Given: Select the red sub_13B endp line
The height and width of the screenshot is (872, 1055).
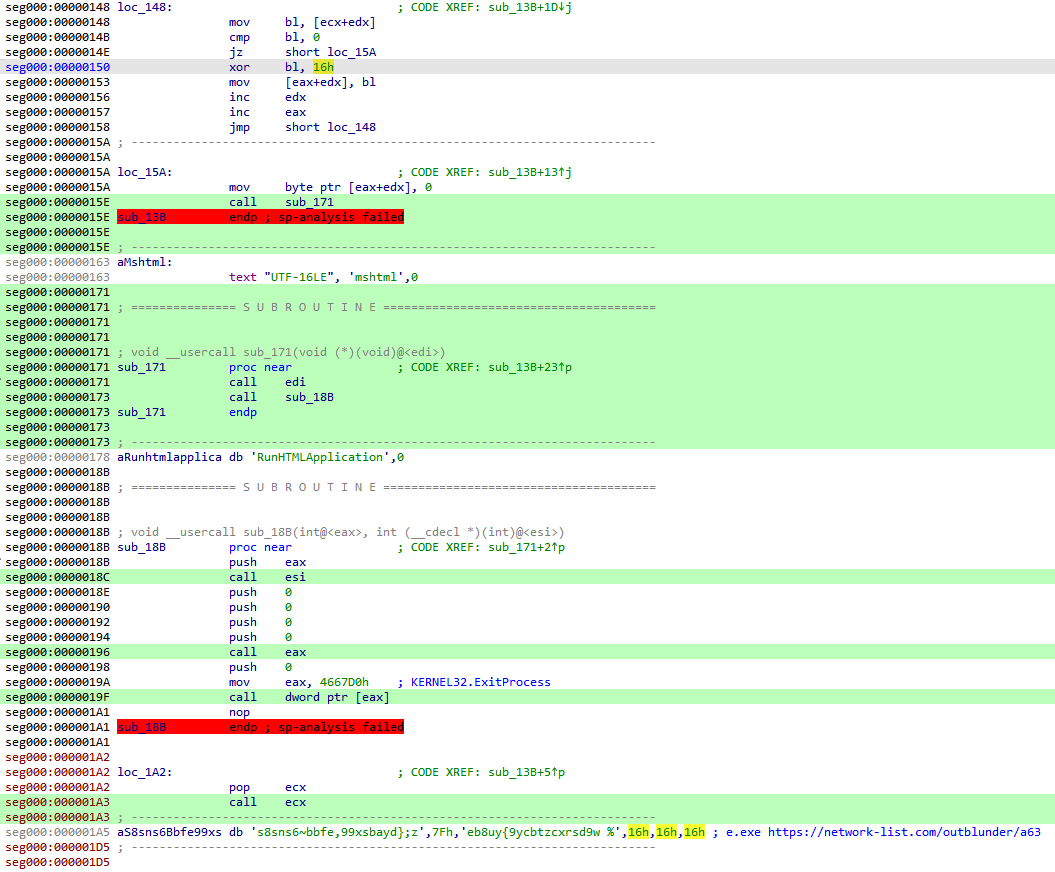Looking at the screenshot, I should point(260,217).
